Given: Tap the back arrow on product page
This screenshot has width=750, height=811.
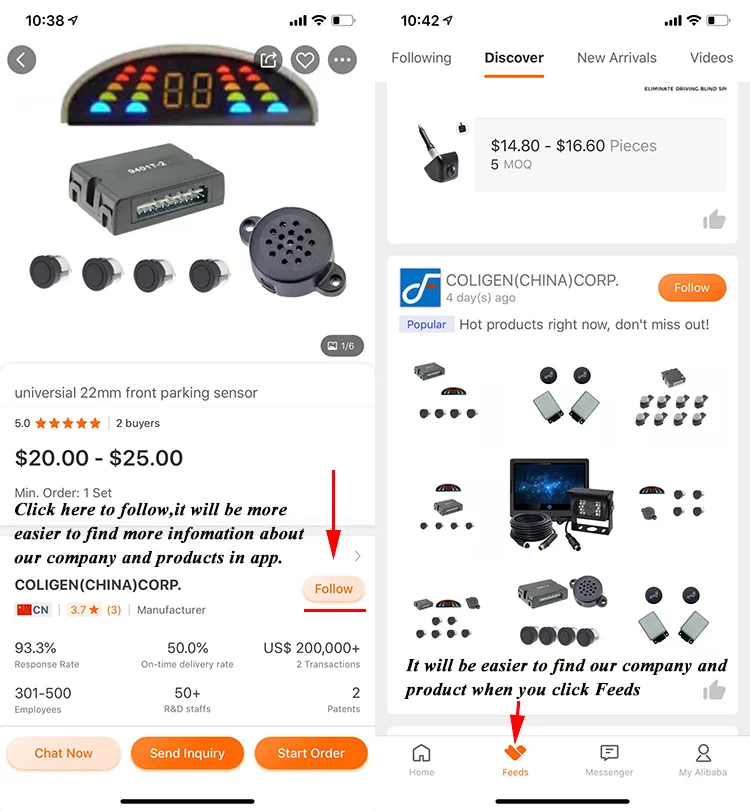Looking at the screenshot, I should tap(22, 60).
